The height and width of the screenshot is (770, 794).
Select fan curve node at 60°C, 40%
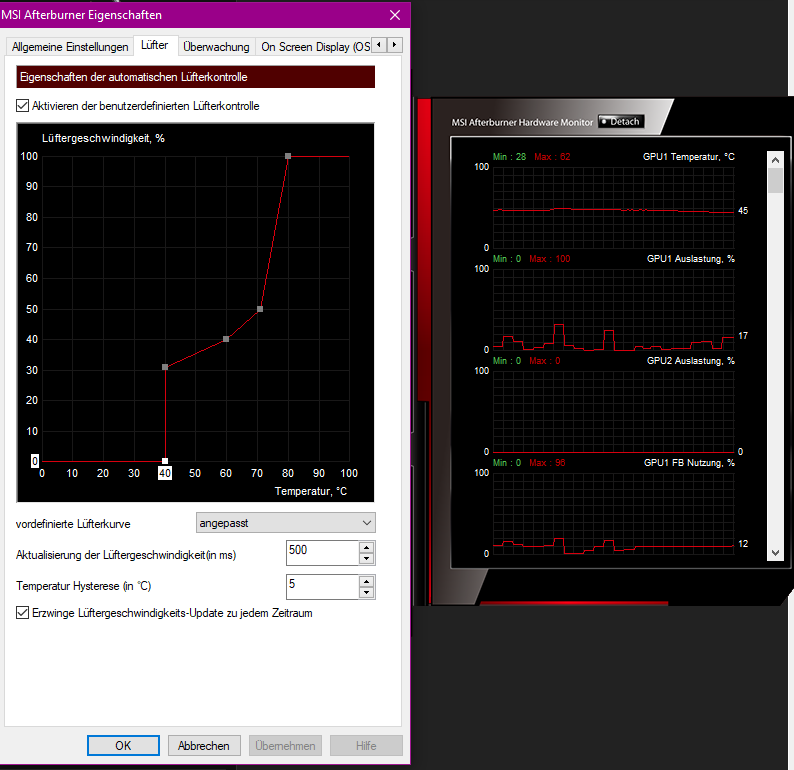[x=226, y=339]
